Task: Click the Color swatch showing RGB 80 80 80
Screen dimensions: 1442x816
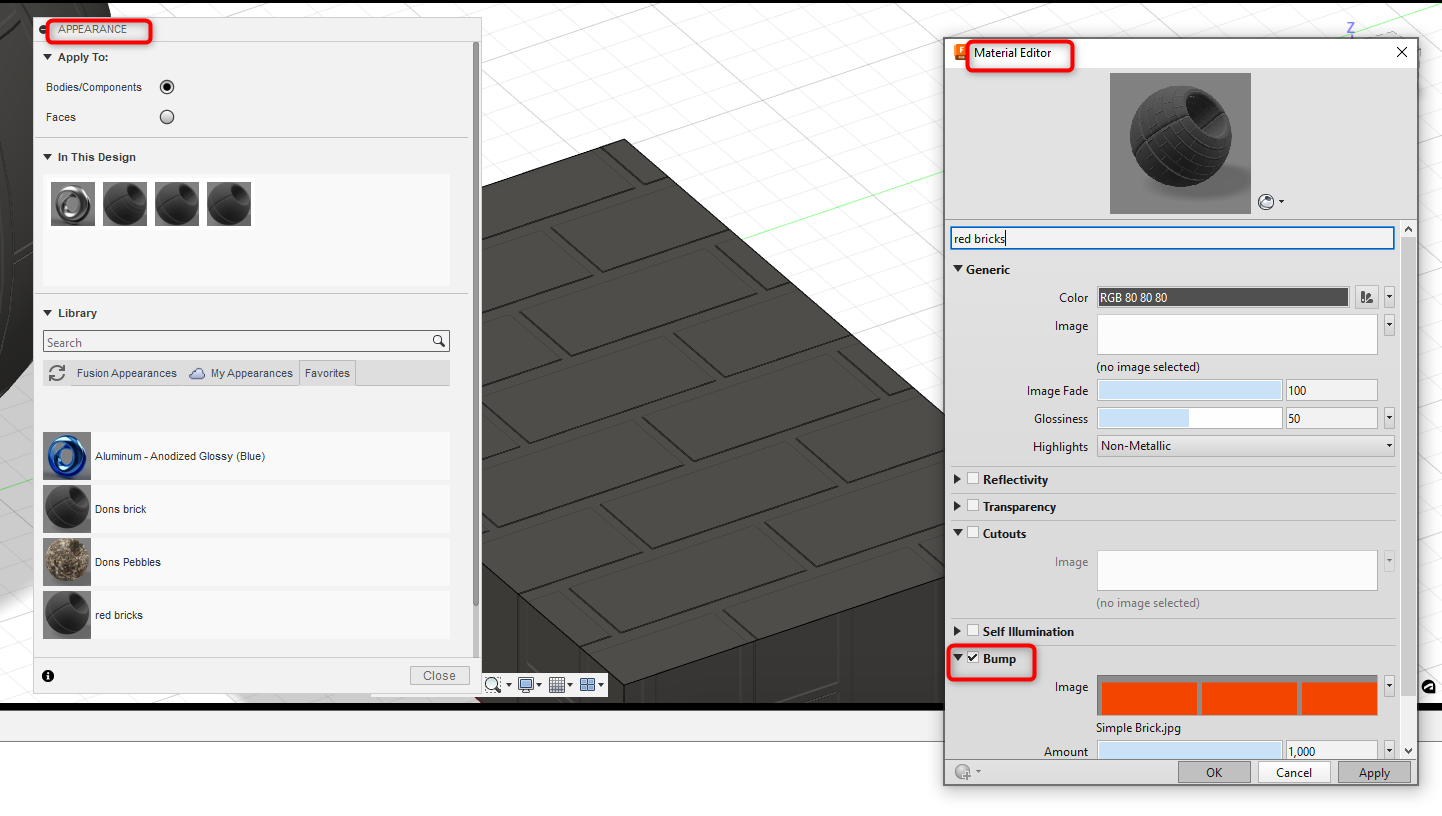Action: point(1222,297)
